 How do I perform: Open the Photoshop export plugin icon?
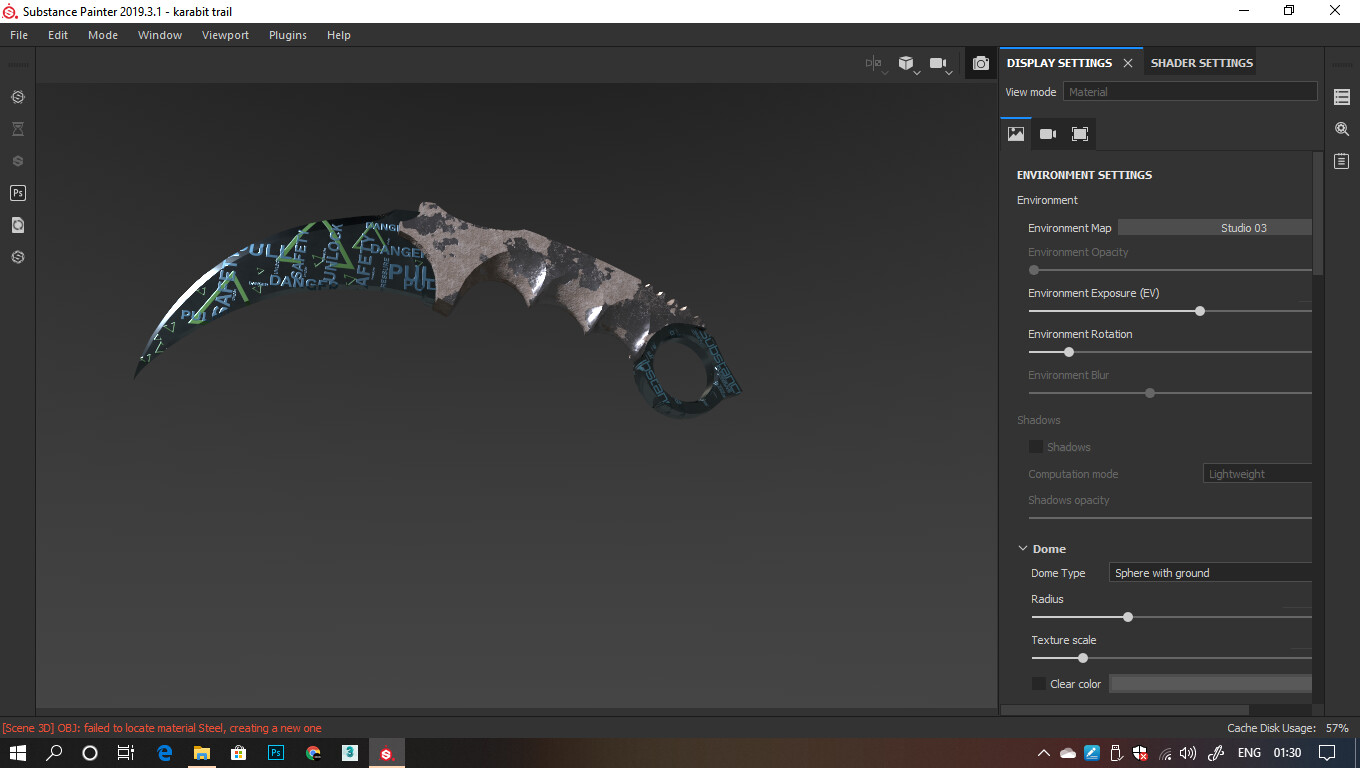[x=17, y=192]
